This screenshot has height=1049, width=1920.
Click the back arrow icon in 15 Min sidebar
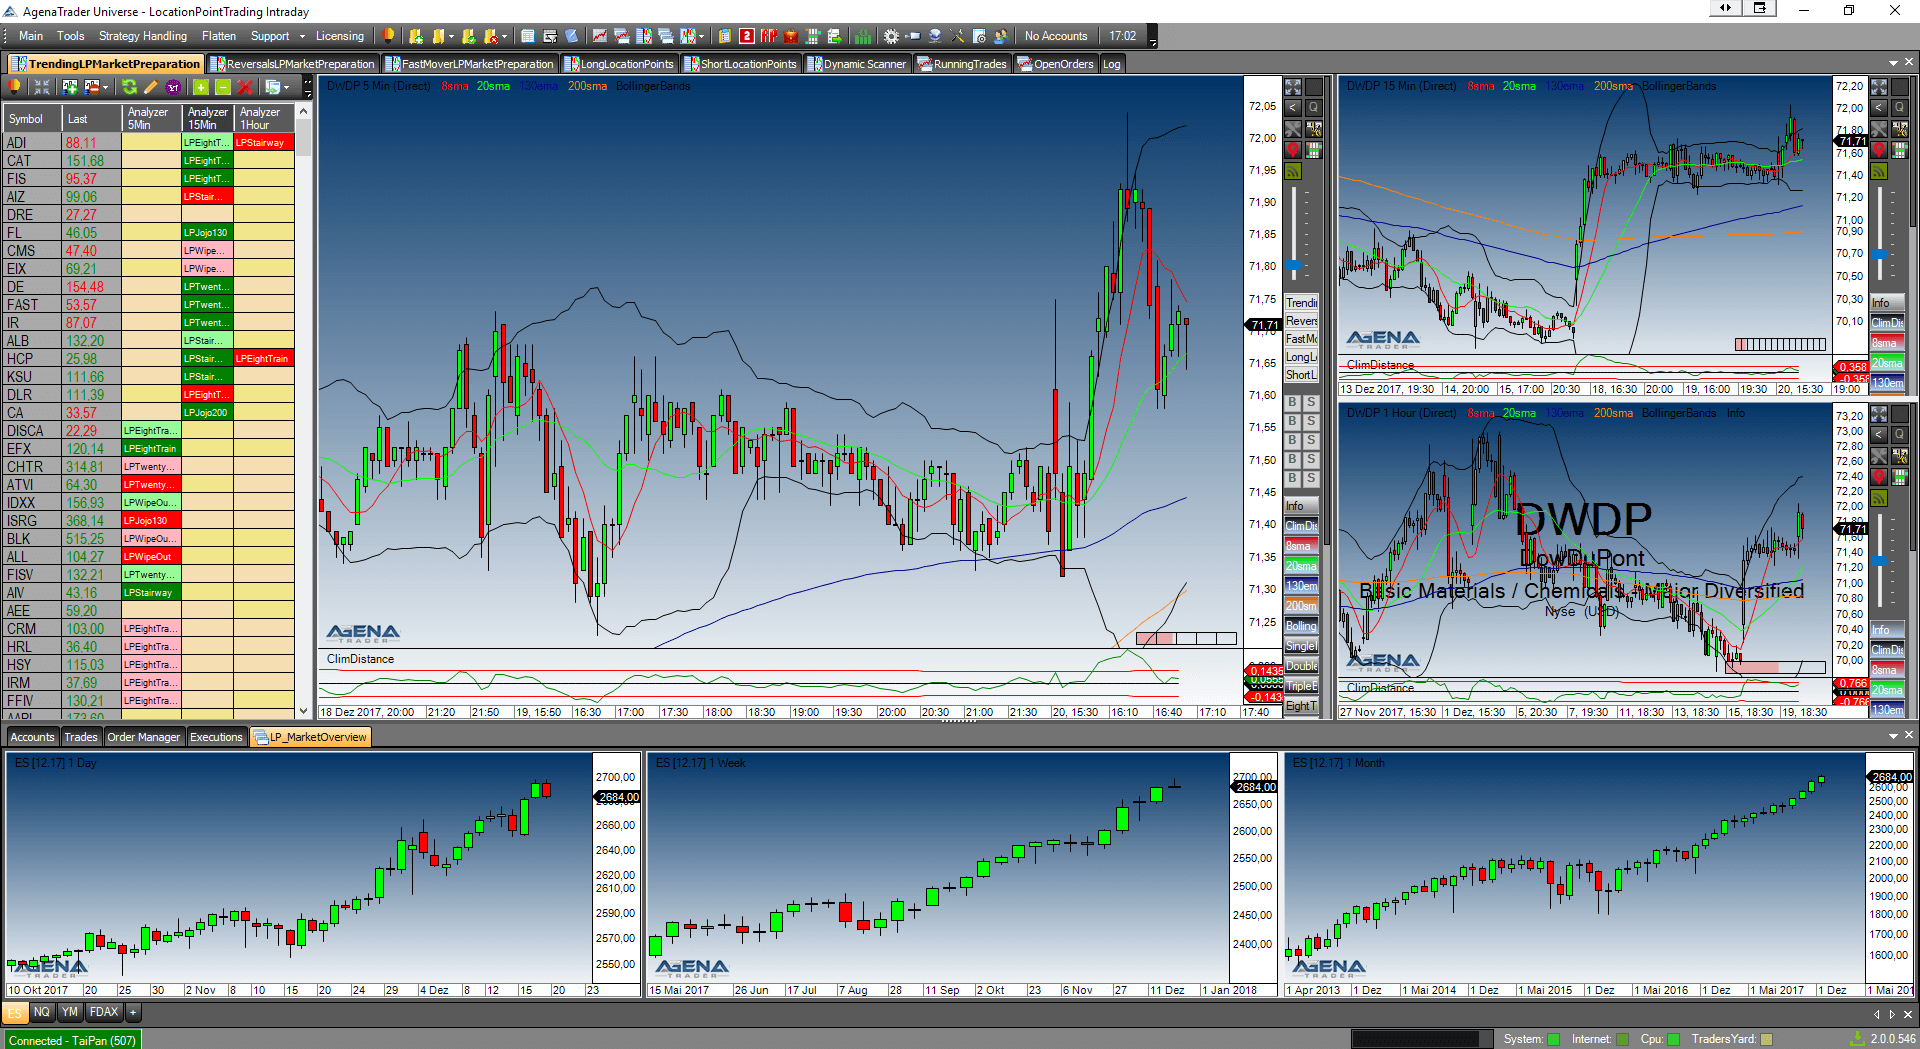click(x=1879, y=108)
